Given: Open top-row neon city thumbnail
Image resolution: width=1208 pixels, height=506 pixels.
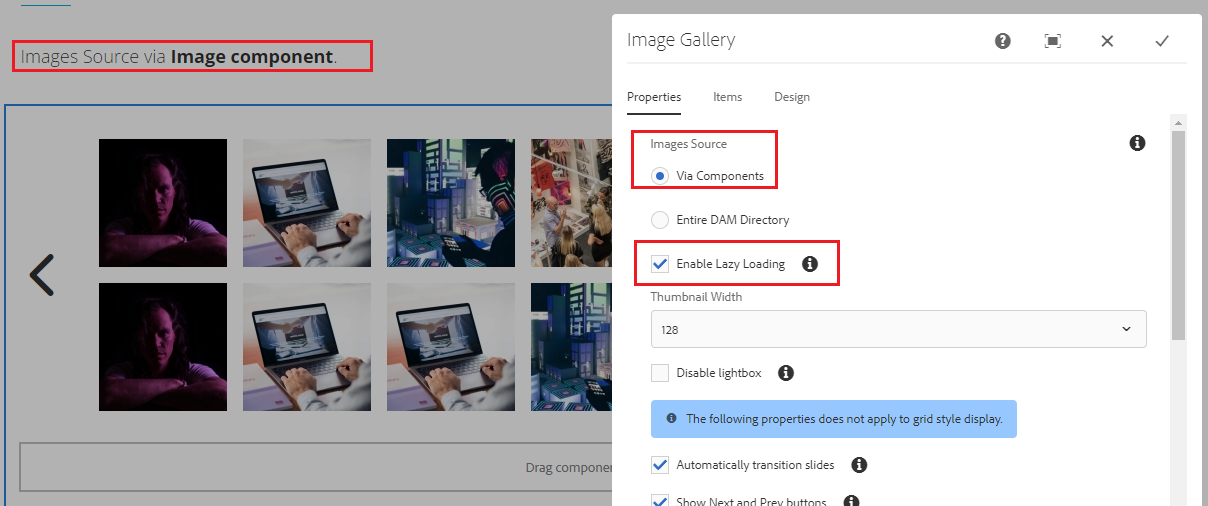Looking at the screenshot, I should [x=451, y=203].
